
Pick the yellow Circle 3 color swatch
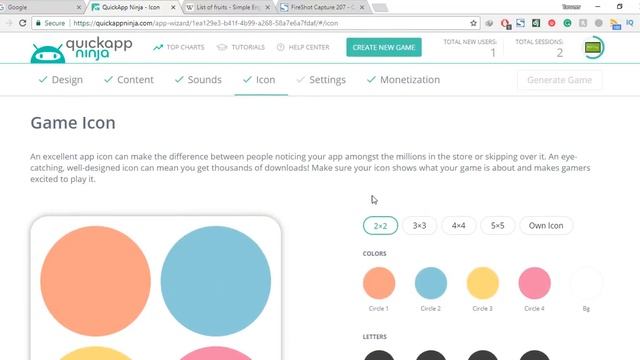[482, 283]
